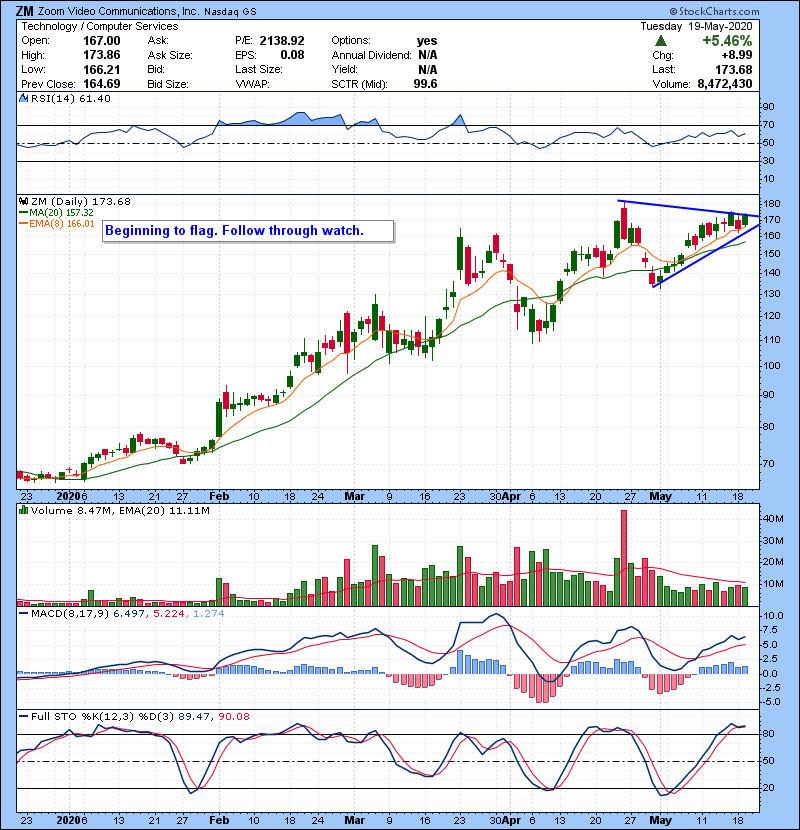Click the Chg value +8.99
Screen dimensions: 800x830
736,55
